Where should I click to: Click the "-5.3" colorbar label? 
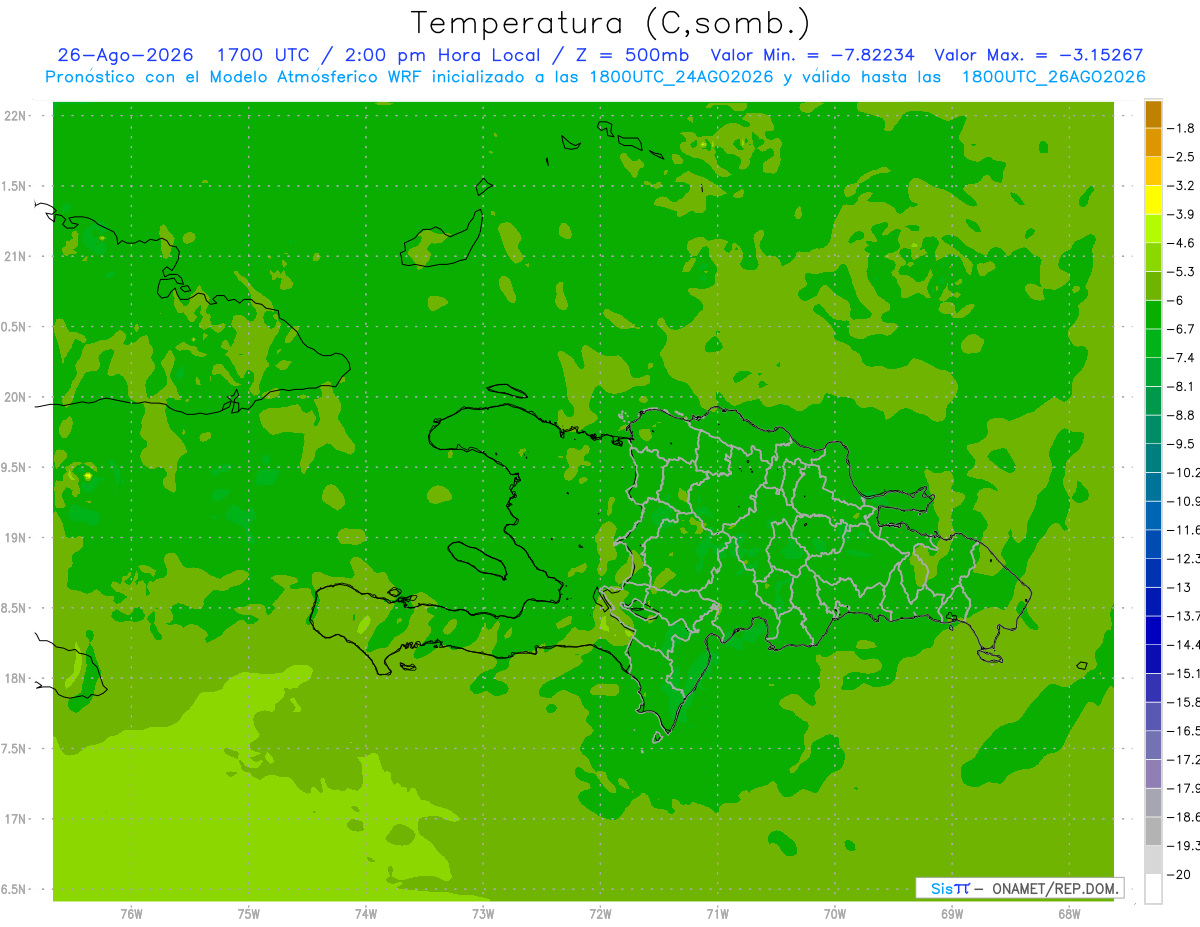pos(1180,272)
